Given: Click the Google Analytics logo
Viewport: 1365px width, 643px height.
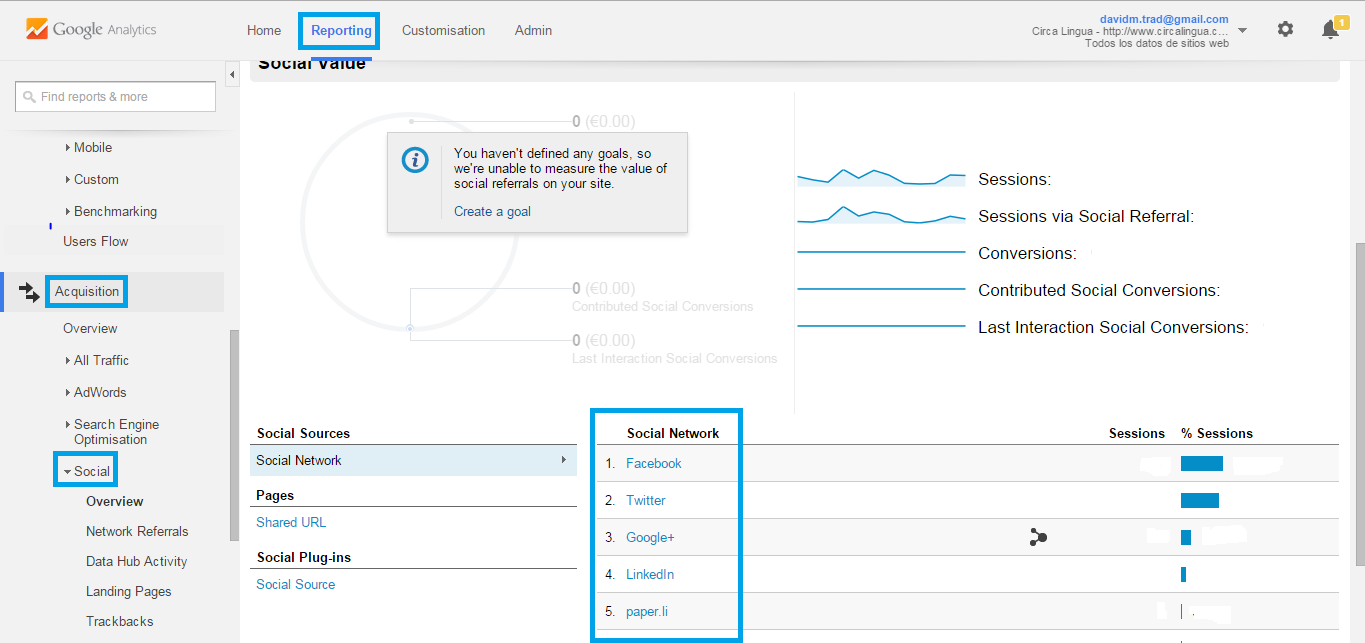Looking at the screenshot, I should tap(91, 30).
